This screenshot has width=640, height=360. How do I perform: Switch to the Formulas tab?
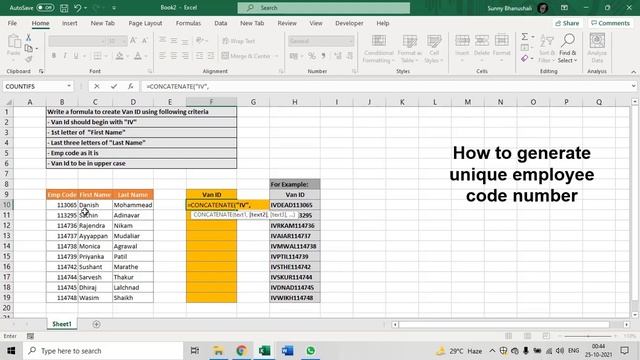(188, 23)
